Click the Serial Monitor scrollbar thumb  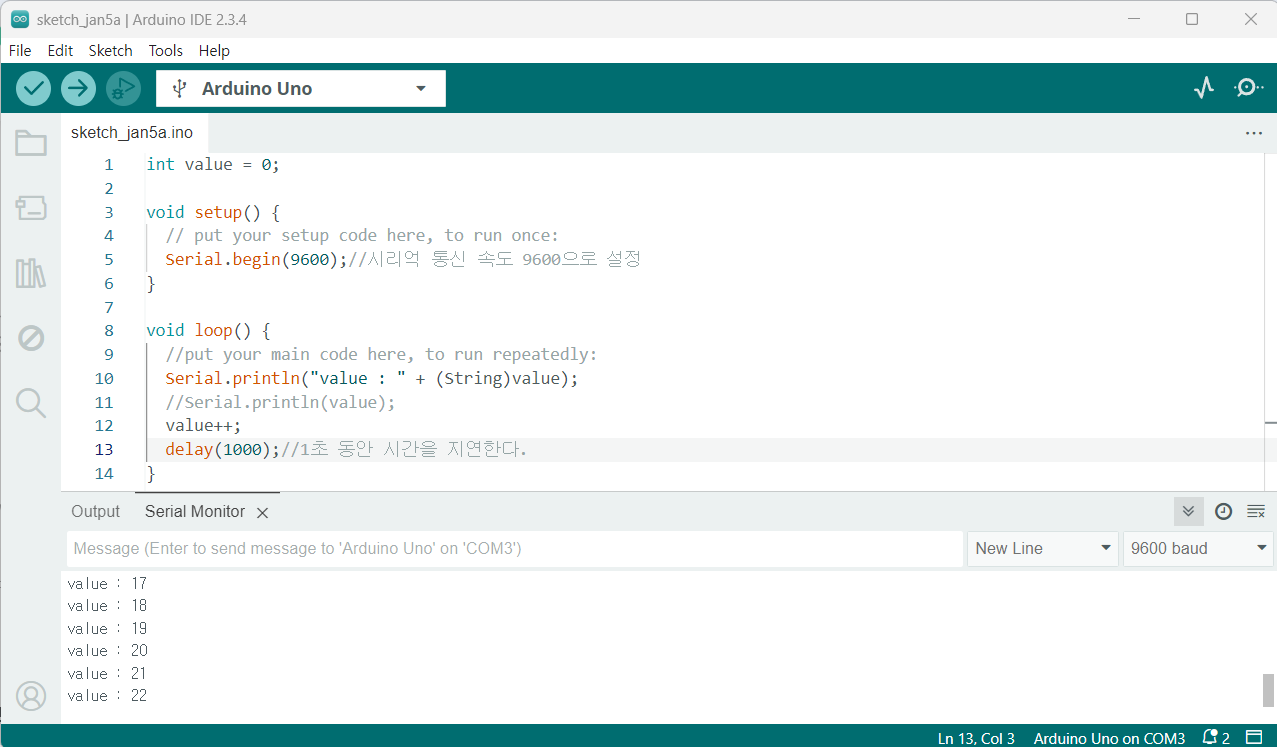click(1268, 690)
